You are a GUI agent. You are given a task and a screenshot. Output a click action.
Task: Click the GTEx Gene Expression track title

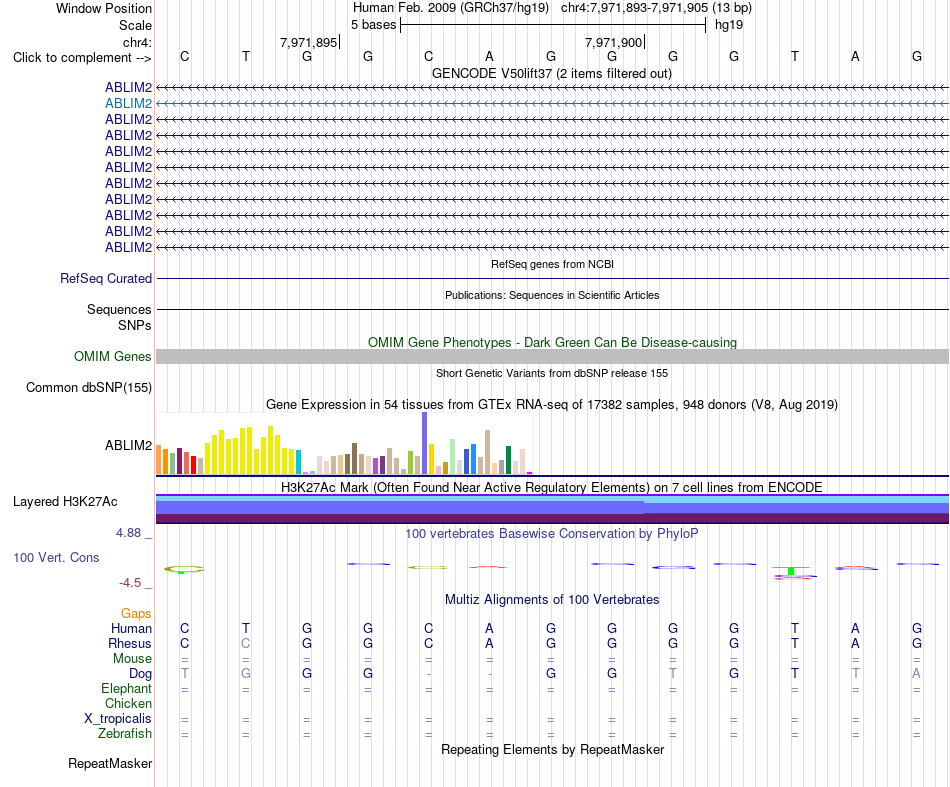(552, 405)
